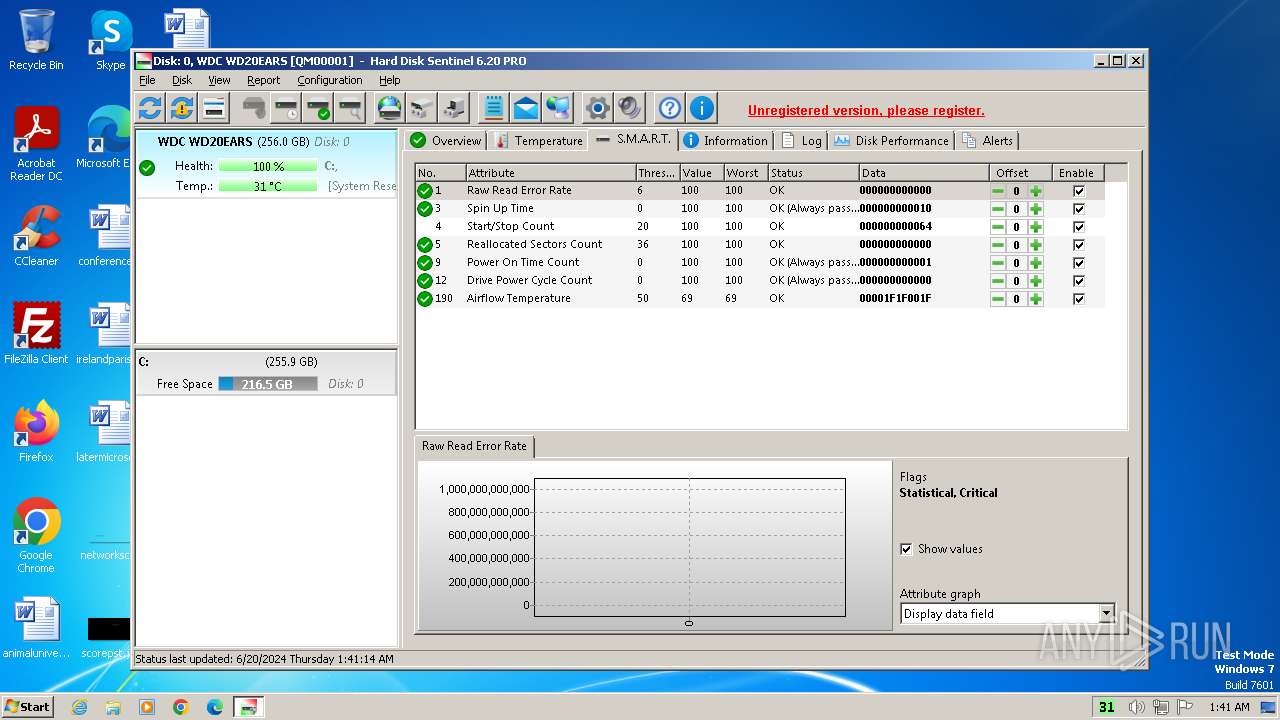Decrease offset for Start/Stop Count
Screen dimensions: 1280x720
coord(998,227)
